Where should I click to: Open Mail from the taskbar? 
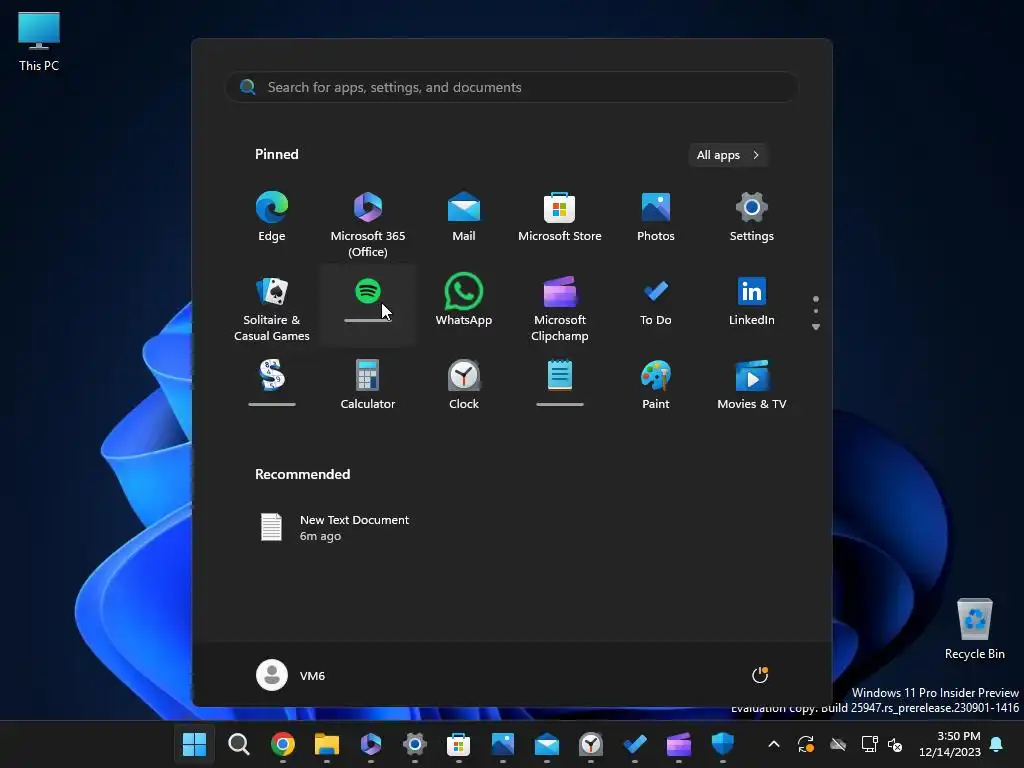click(547, 744)
